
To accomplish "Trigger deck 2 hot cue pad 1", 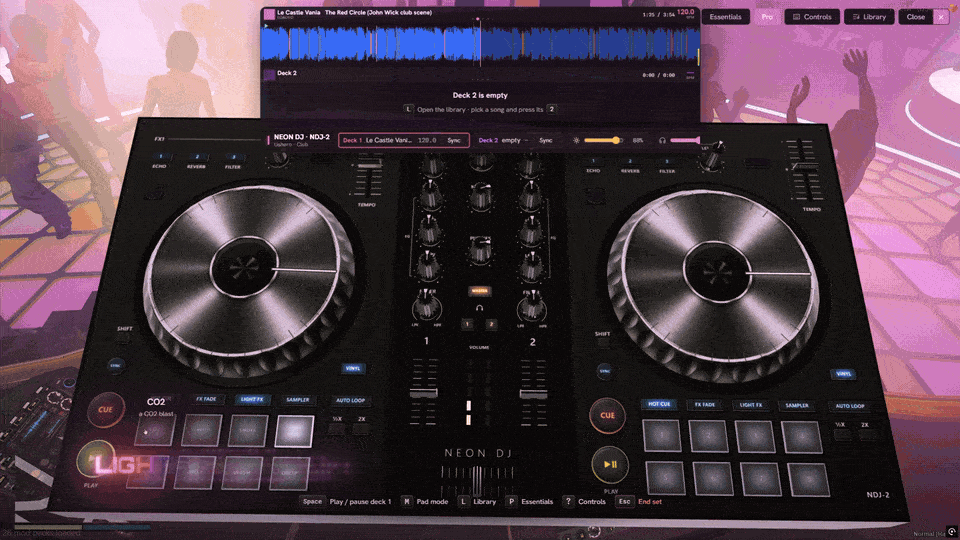I will click(661, 435).
